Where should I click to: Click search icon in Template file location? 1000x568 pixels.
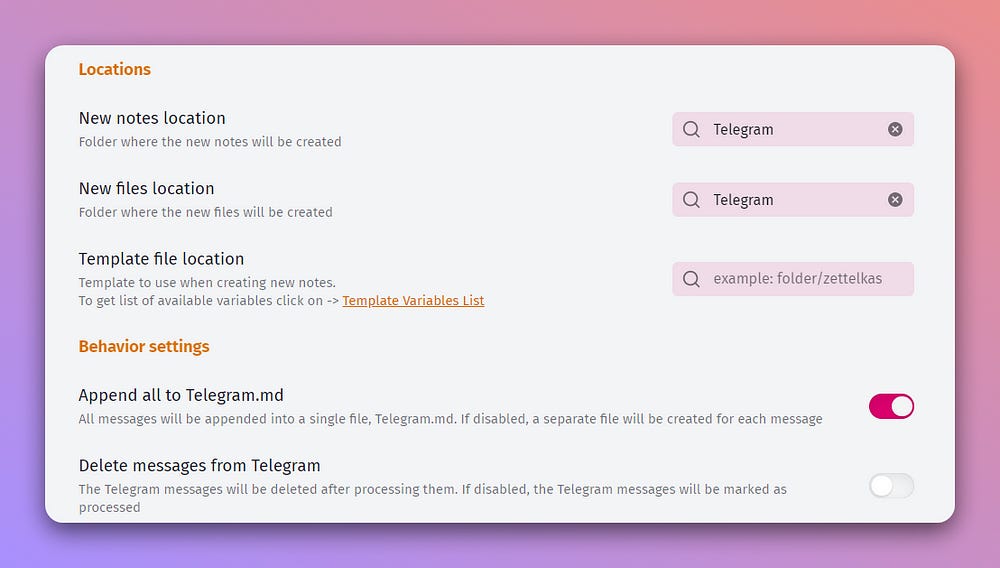[691, 279]
